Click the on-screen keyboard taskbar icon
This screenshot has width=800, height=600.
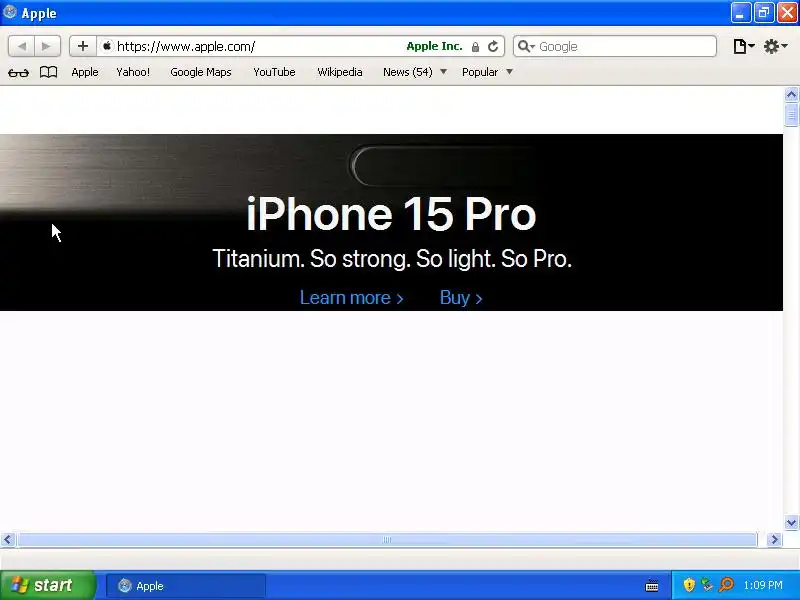tap(652, 586)
